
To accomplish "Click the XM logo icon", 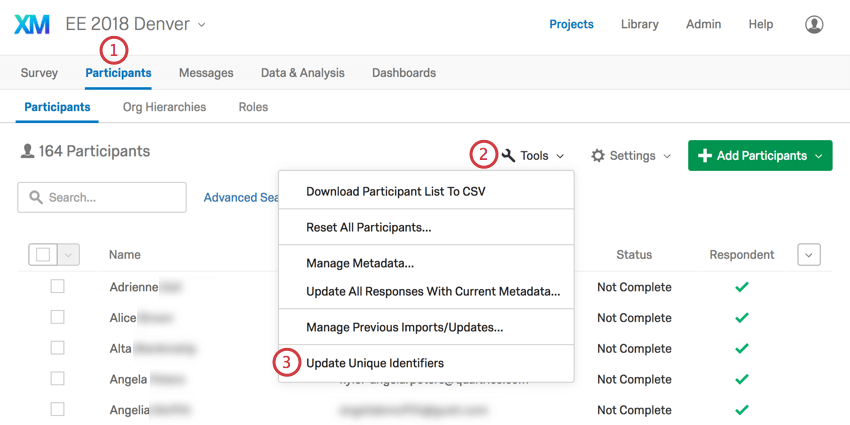I will (x=32, y=24).
